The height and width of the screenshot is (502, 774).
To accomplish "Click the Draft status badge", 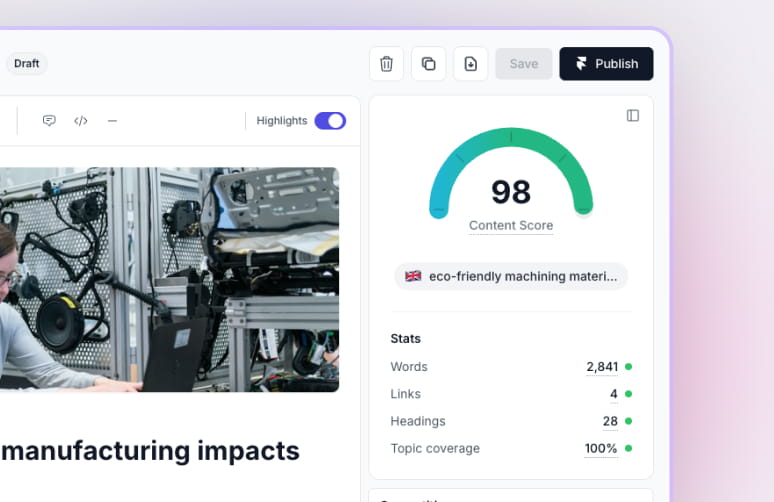I will click(27, 64).
